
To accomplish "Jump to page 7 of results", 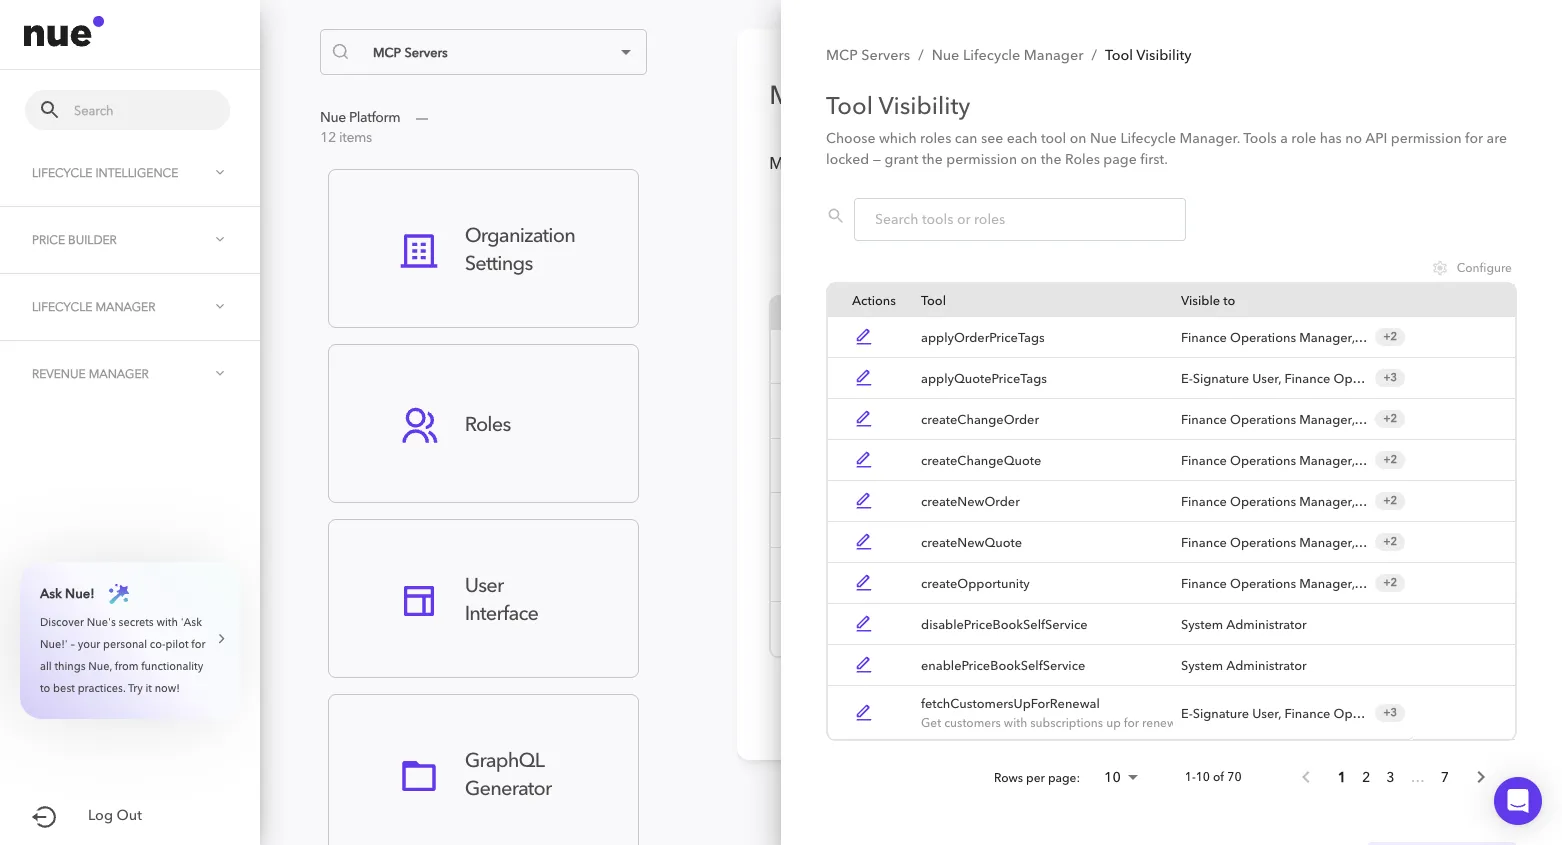I will click(1444, 777).
